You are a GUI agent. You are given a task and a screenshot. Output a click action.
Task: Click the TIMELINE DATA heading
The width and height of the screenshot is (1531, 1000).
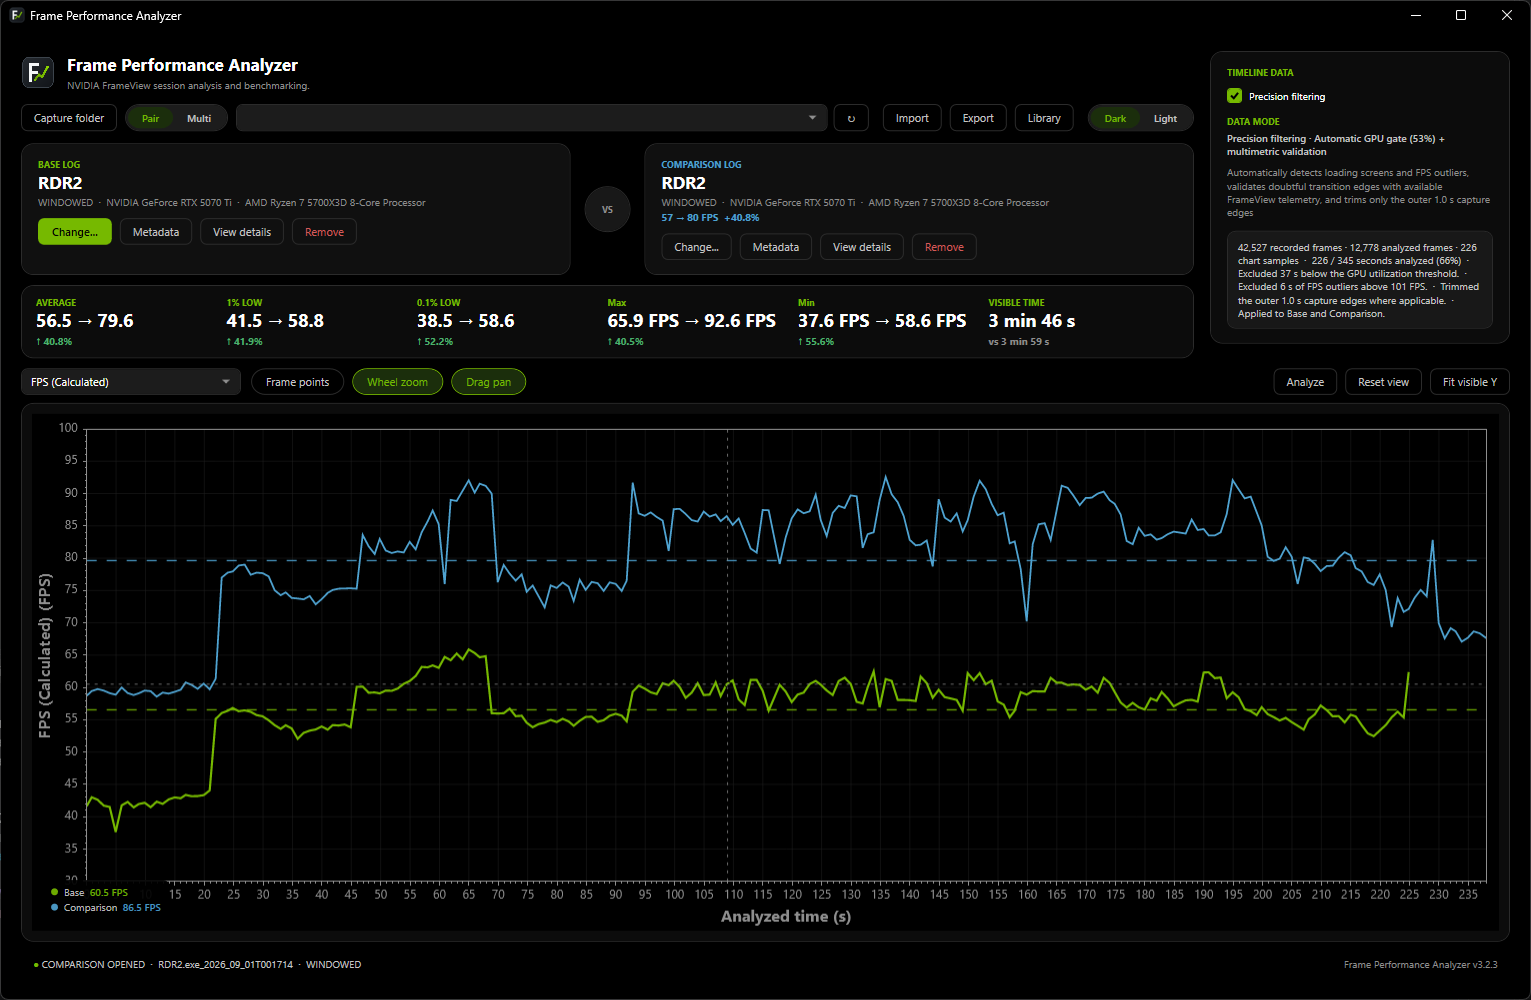point(1260,73)
